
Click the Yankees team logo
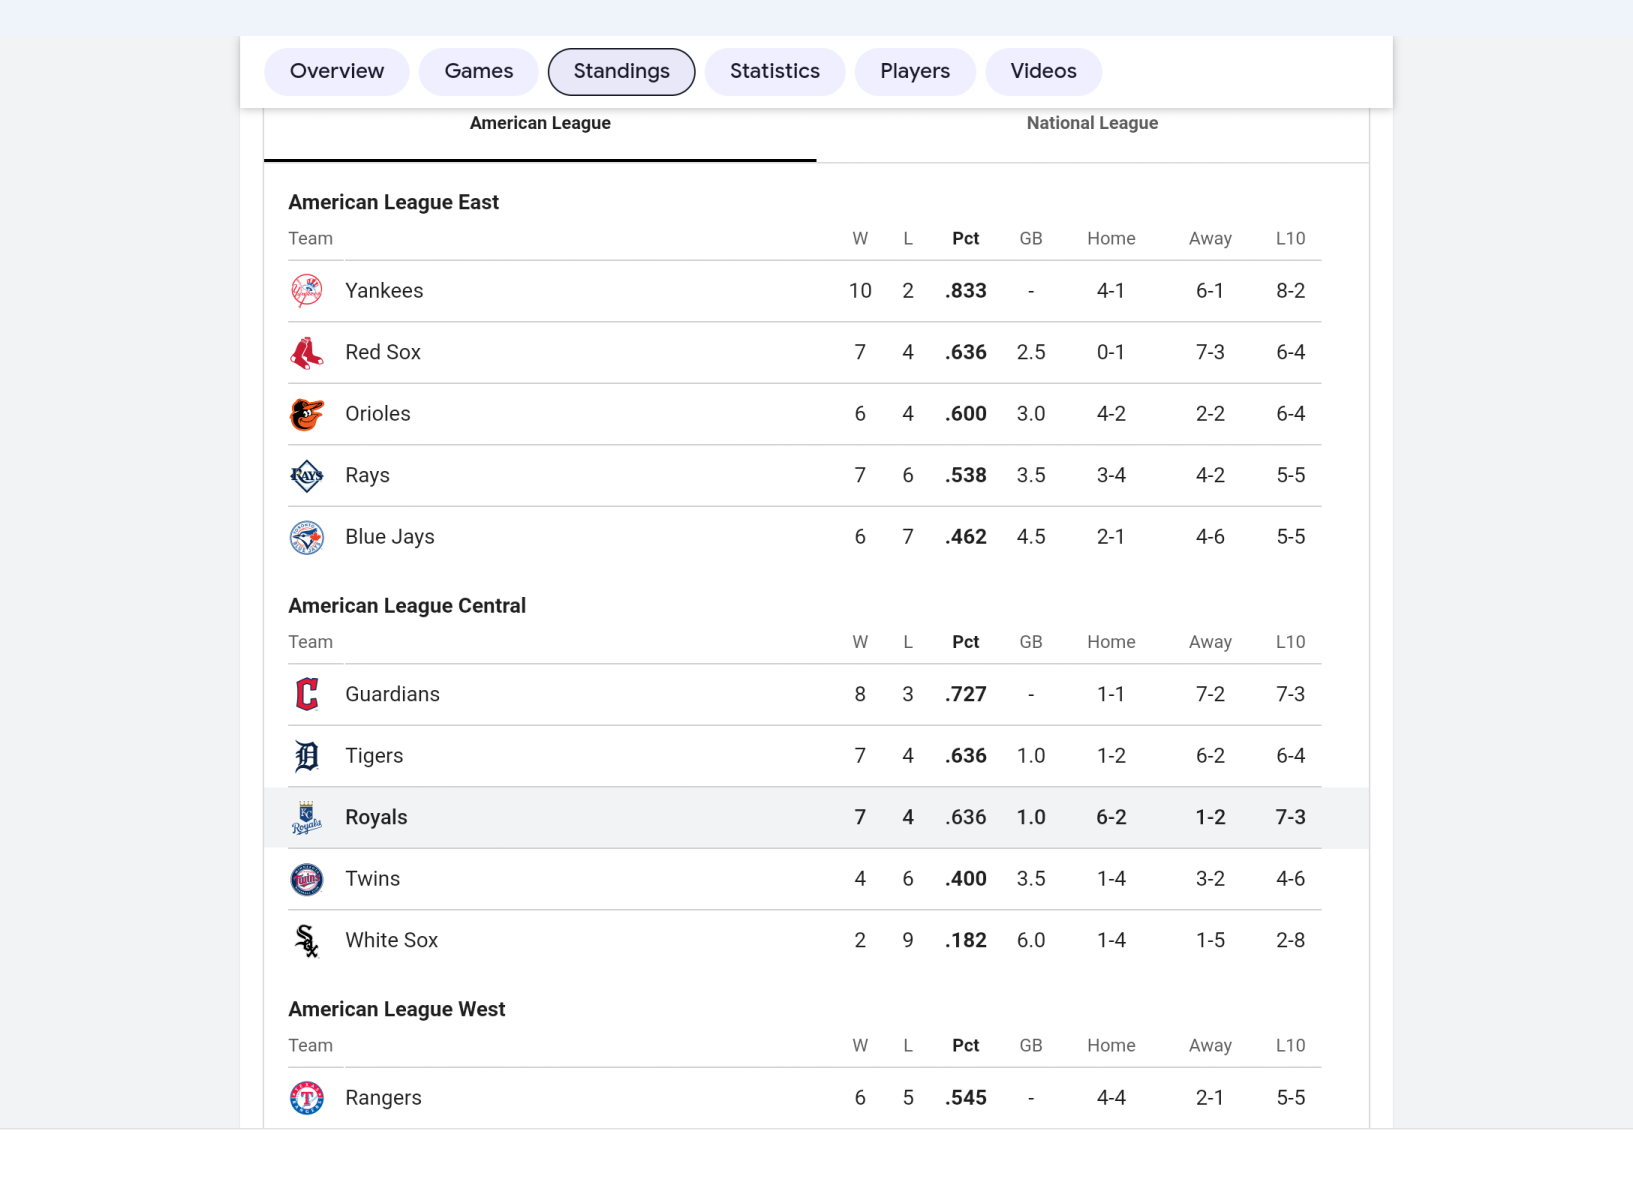click(307, 291)
